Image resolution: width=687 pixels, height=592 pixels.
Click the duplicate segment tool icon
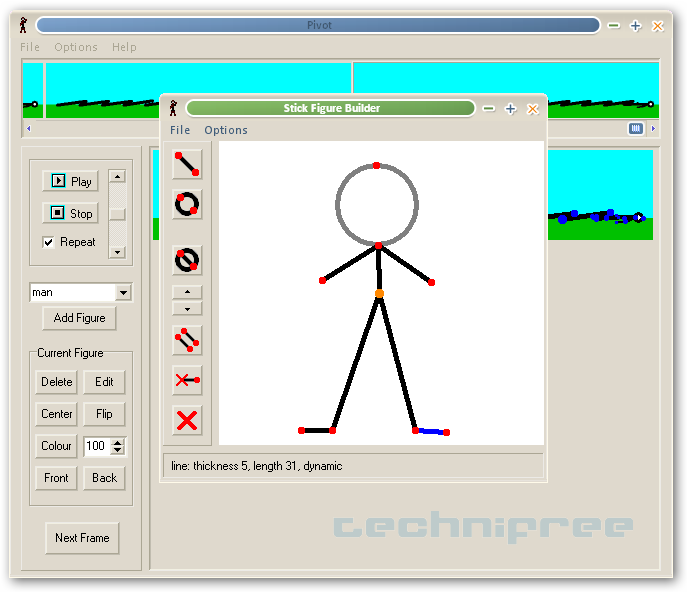pyautogui.click(x=187, y=340)
